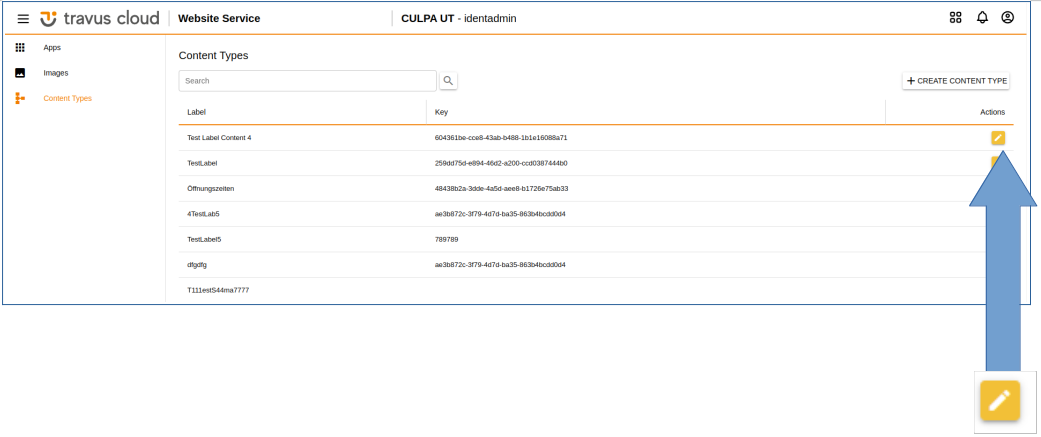Open Content Types in the sidebar
The image size is (1041, 437).
(67, 98)
